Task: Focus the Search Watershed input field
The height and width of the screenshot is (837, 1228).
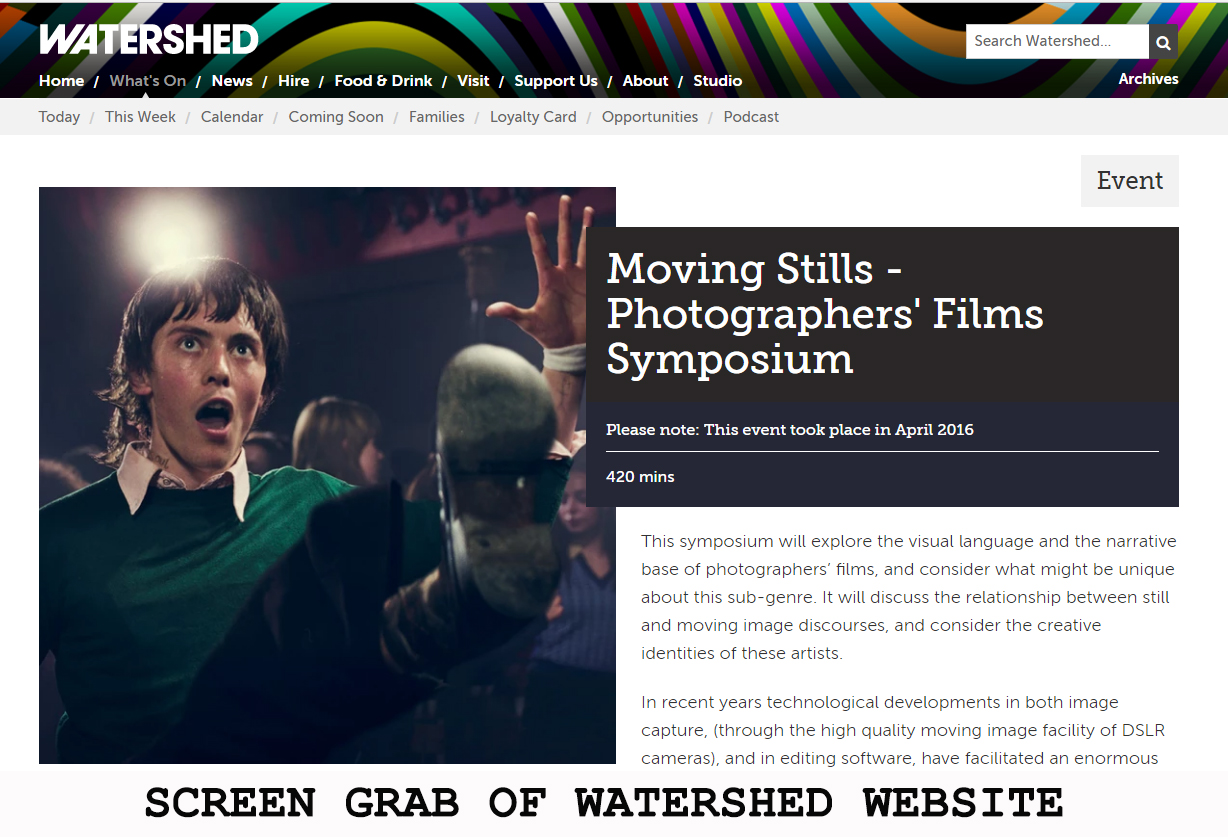Action: pos(1057,42)
